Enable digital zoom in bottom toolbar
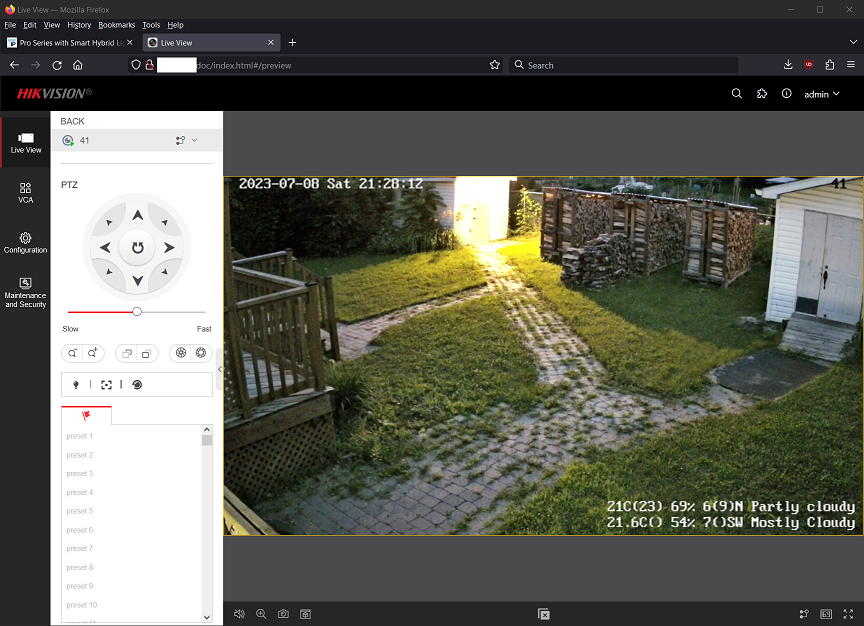This screenshot has width=864, height=626. 261,614
